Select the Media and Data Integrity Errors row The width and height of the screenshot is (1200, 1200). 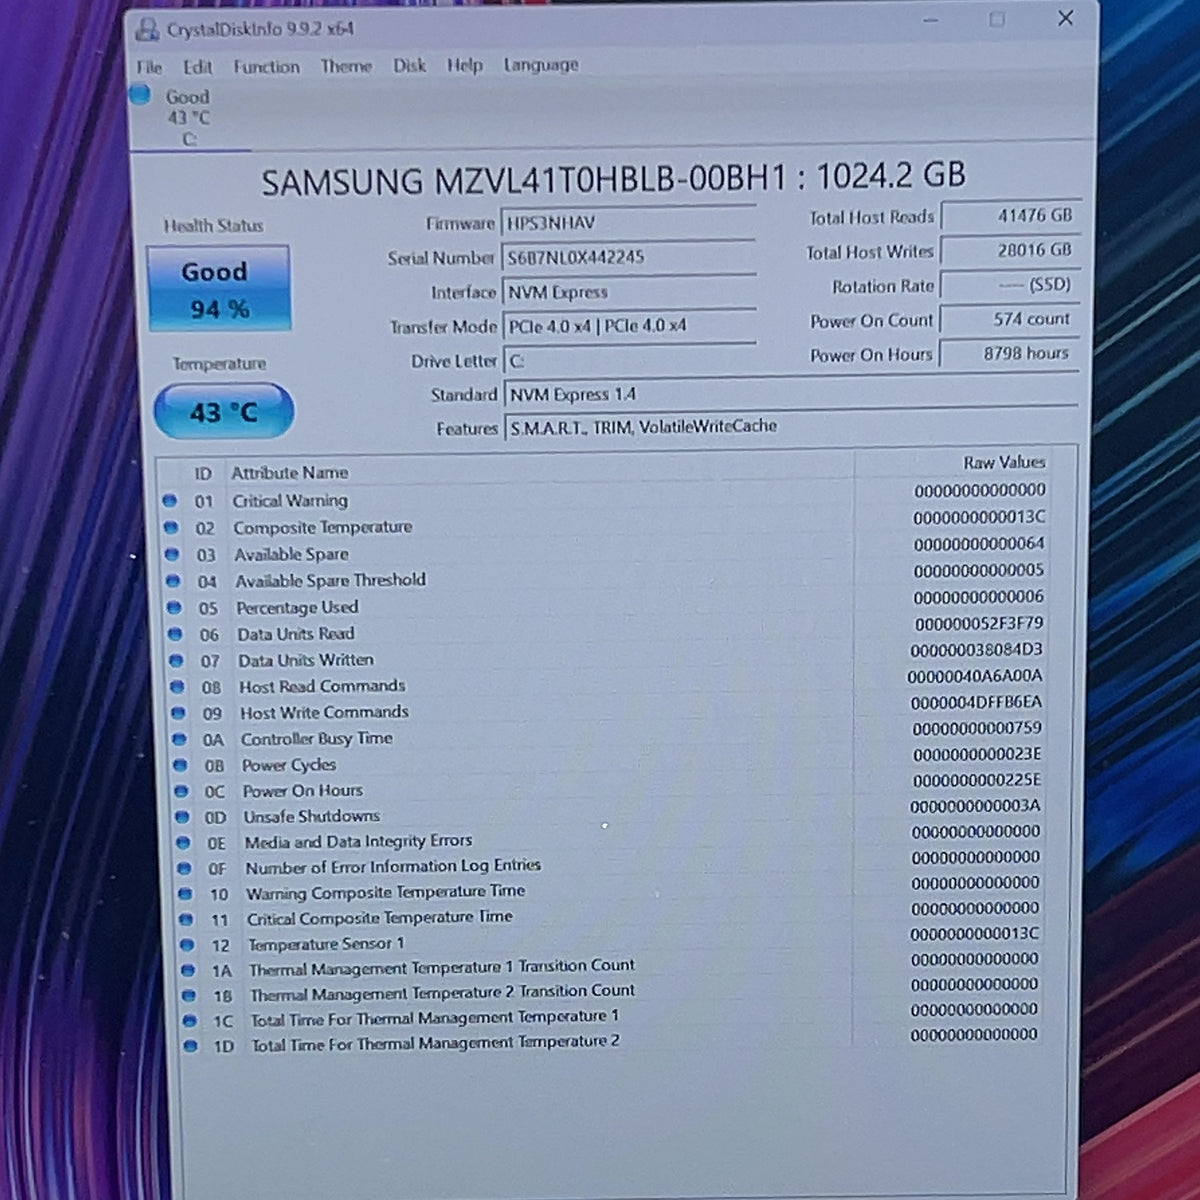tap(608, 839)
